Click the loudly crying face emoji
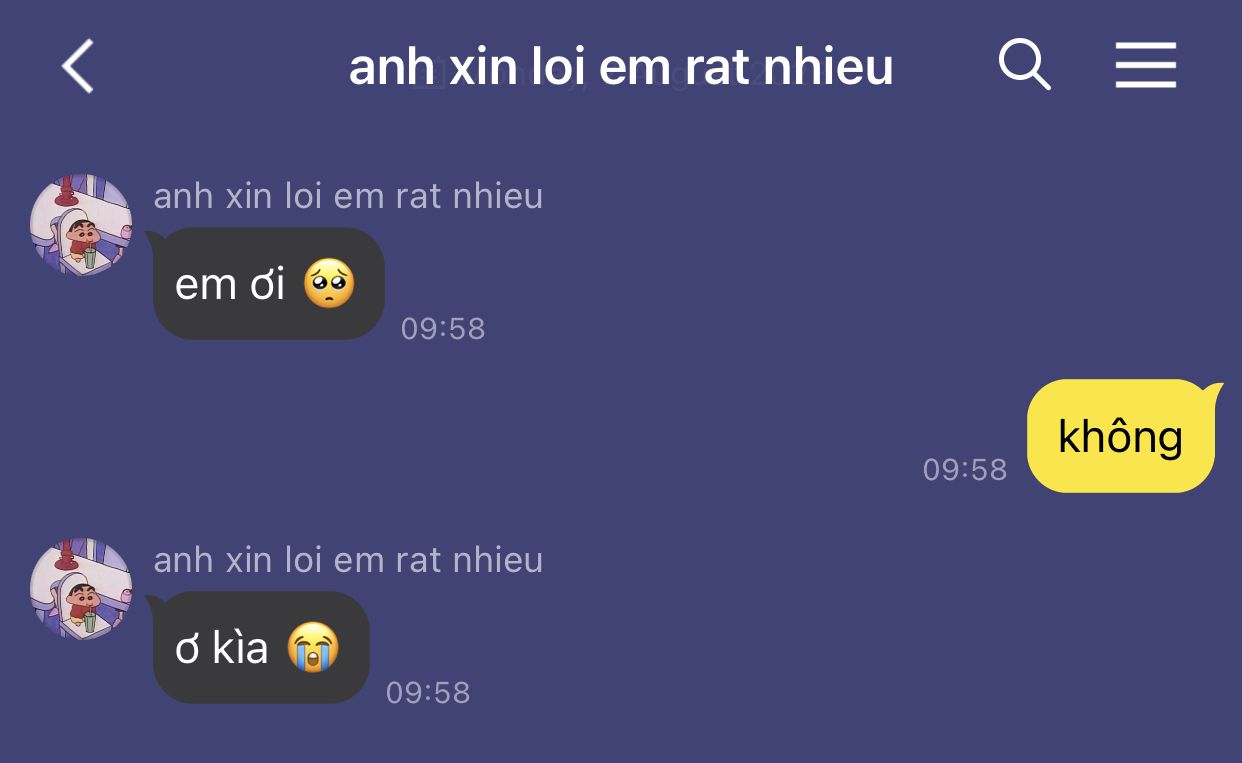1242x763 pixels. pyautogui.click(x=313, y=647)
